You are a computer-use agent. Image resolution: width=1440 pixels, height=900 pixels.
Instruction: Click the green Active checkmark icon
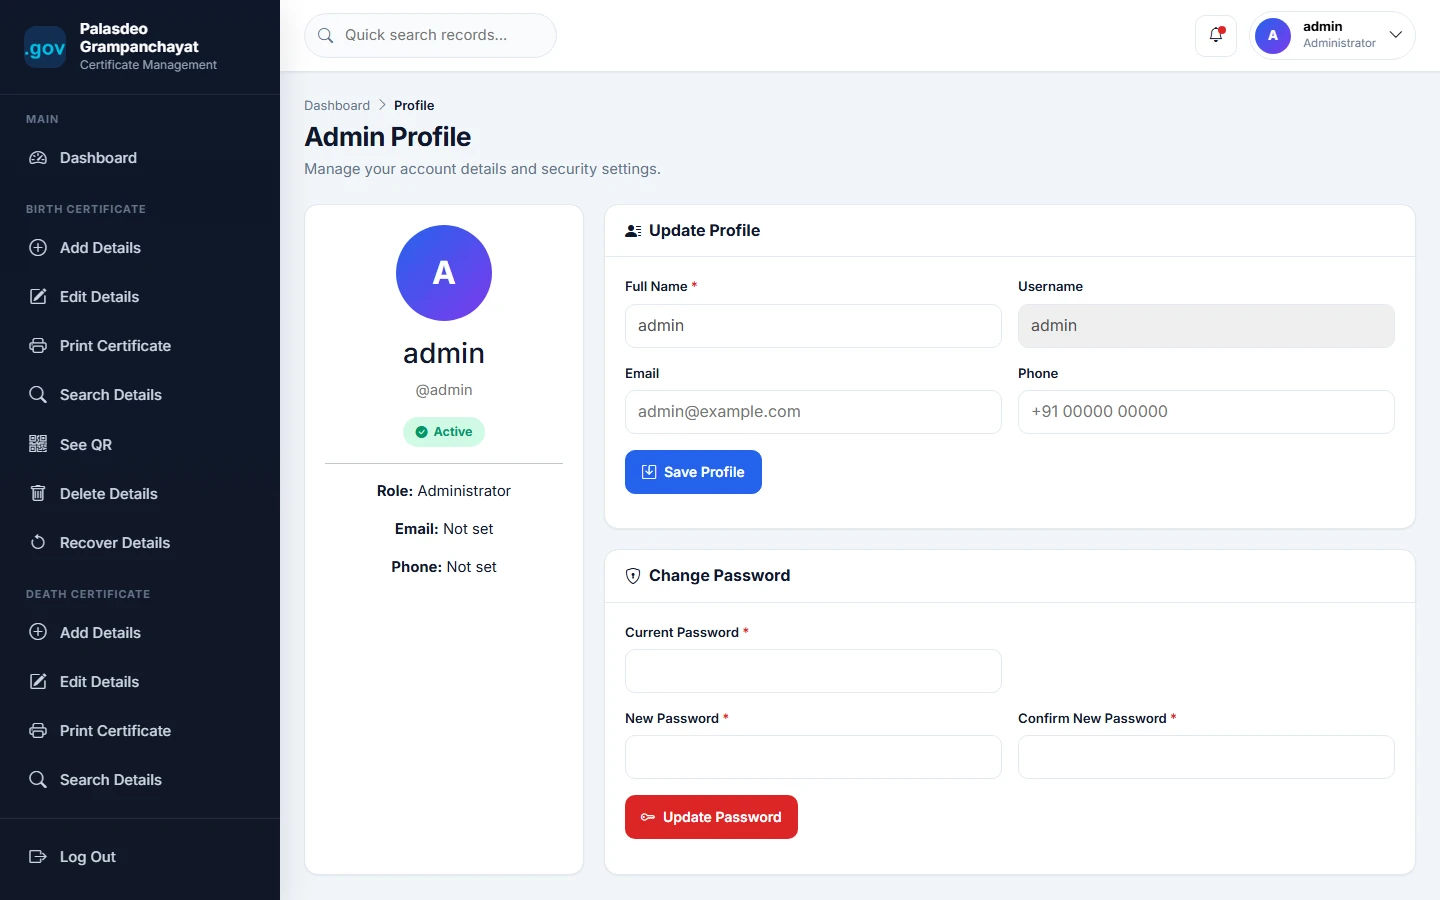pos(421,432)
